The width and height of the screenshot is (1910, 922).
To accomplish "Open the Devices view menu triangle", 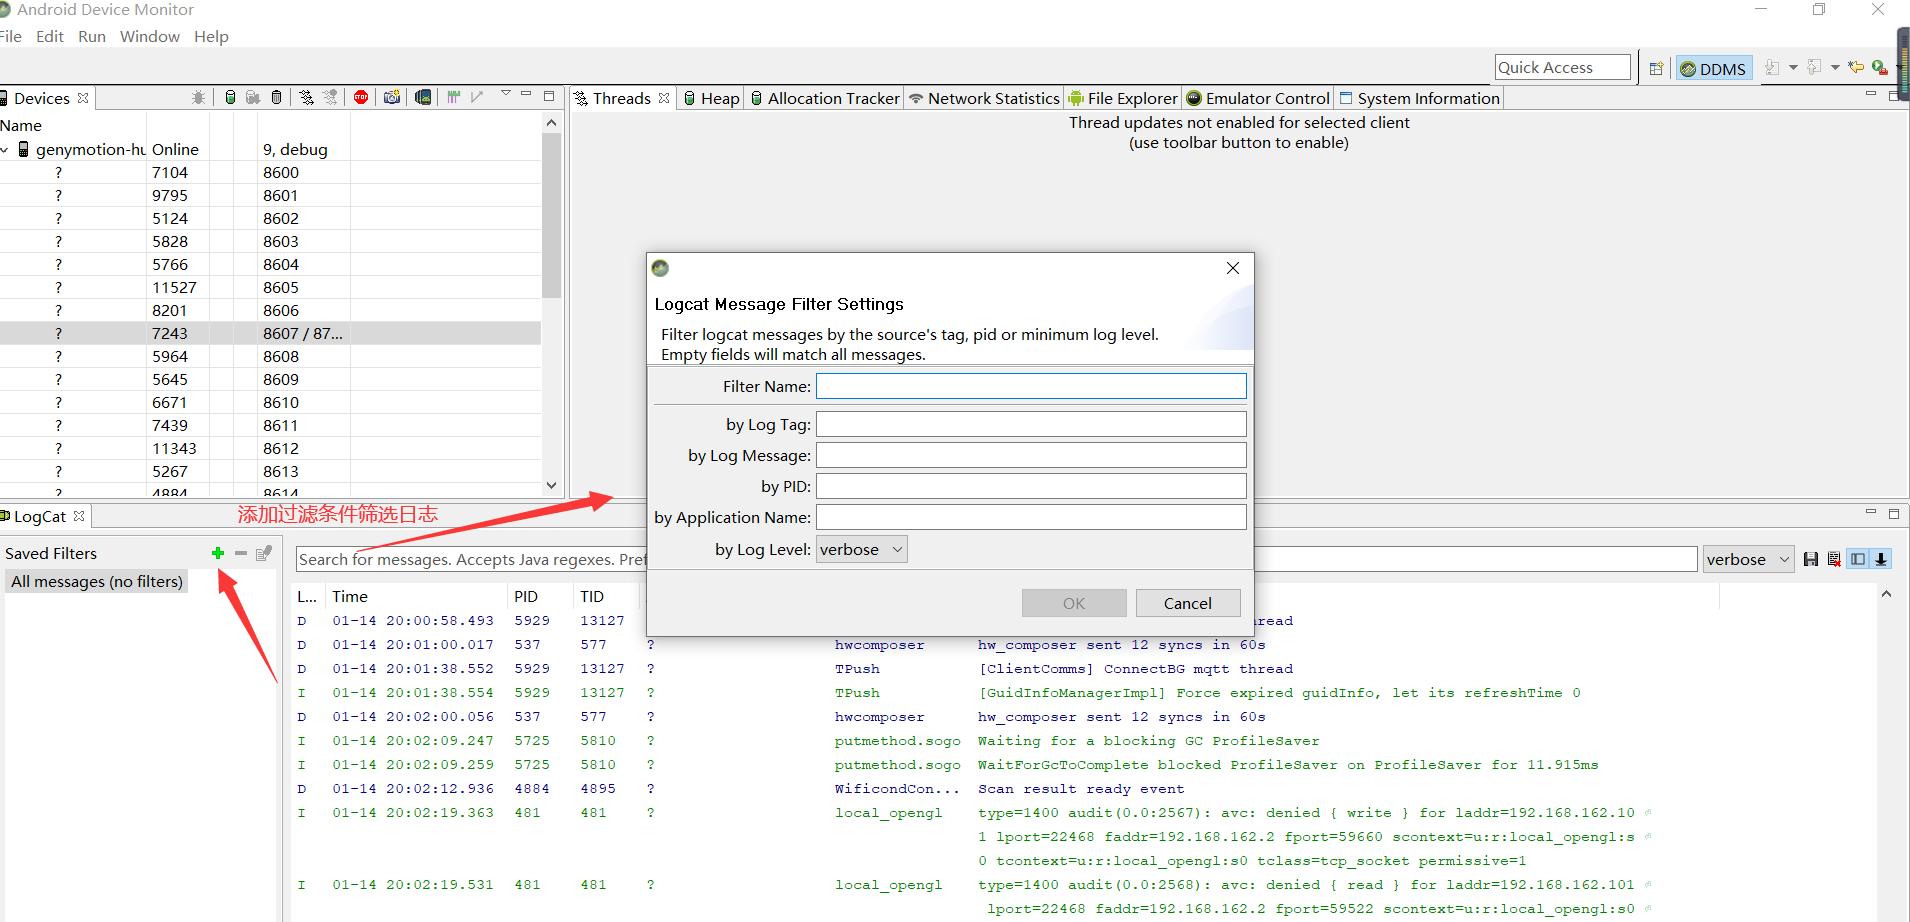I will click(x=506, y=94).
